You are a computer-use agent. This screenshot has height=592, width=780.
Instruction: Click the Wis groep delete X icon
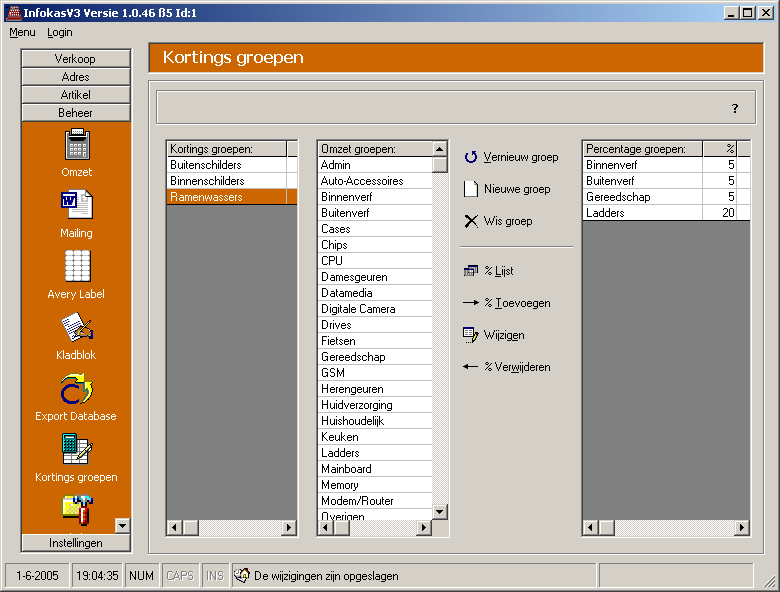pyautogui.click(x=471, y=221)
